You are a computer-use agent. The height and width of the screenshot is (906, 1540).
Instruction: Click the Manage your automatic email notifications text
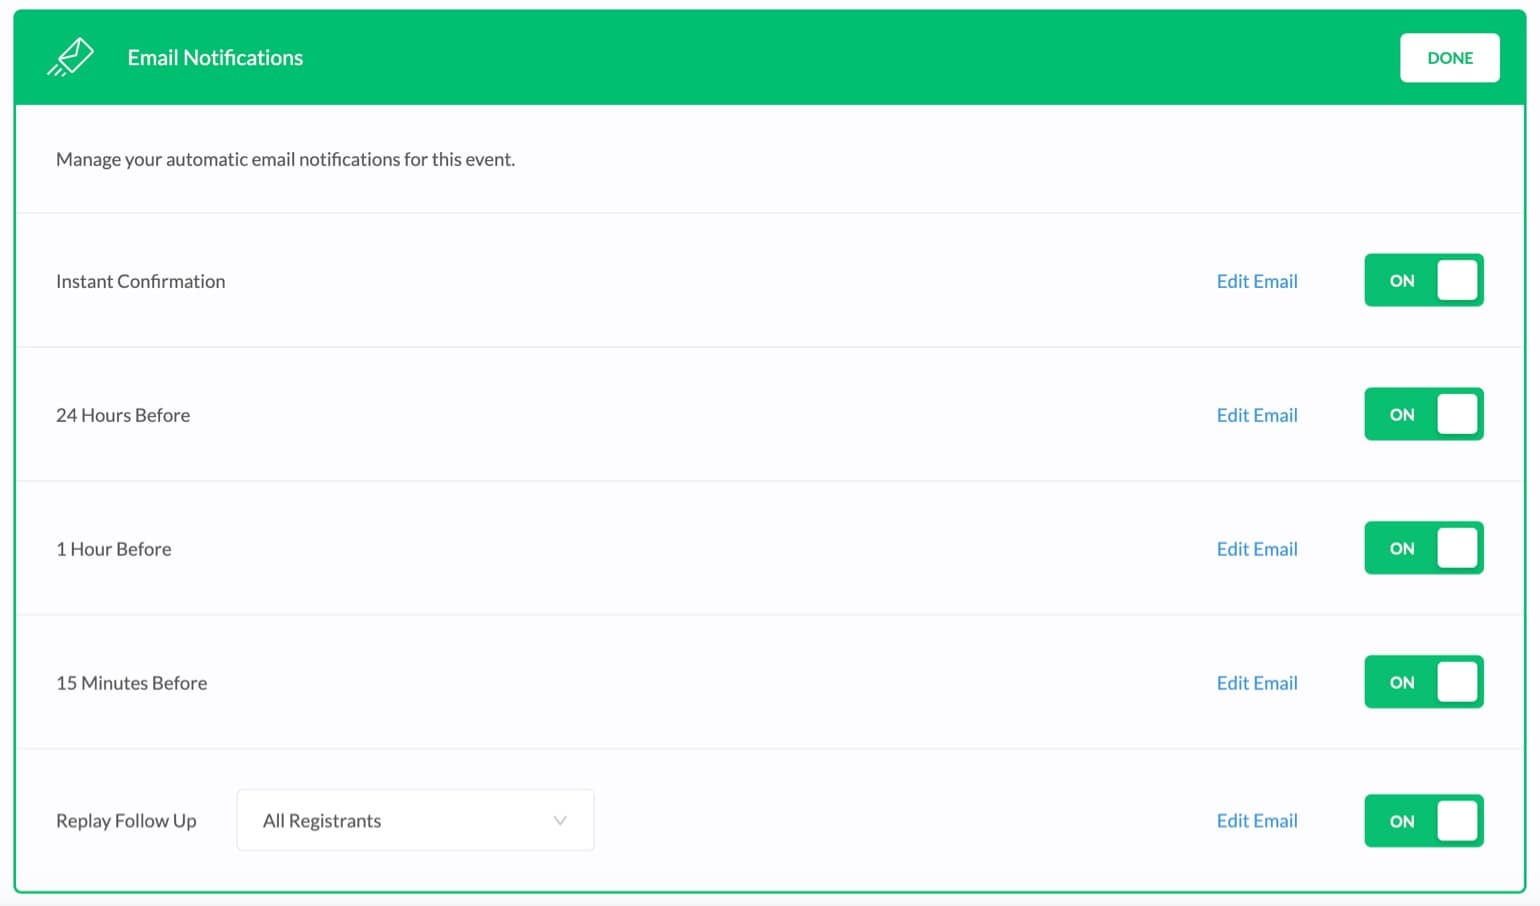point(286,159)
